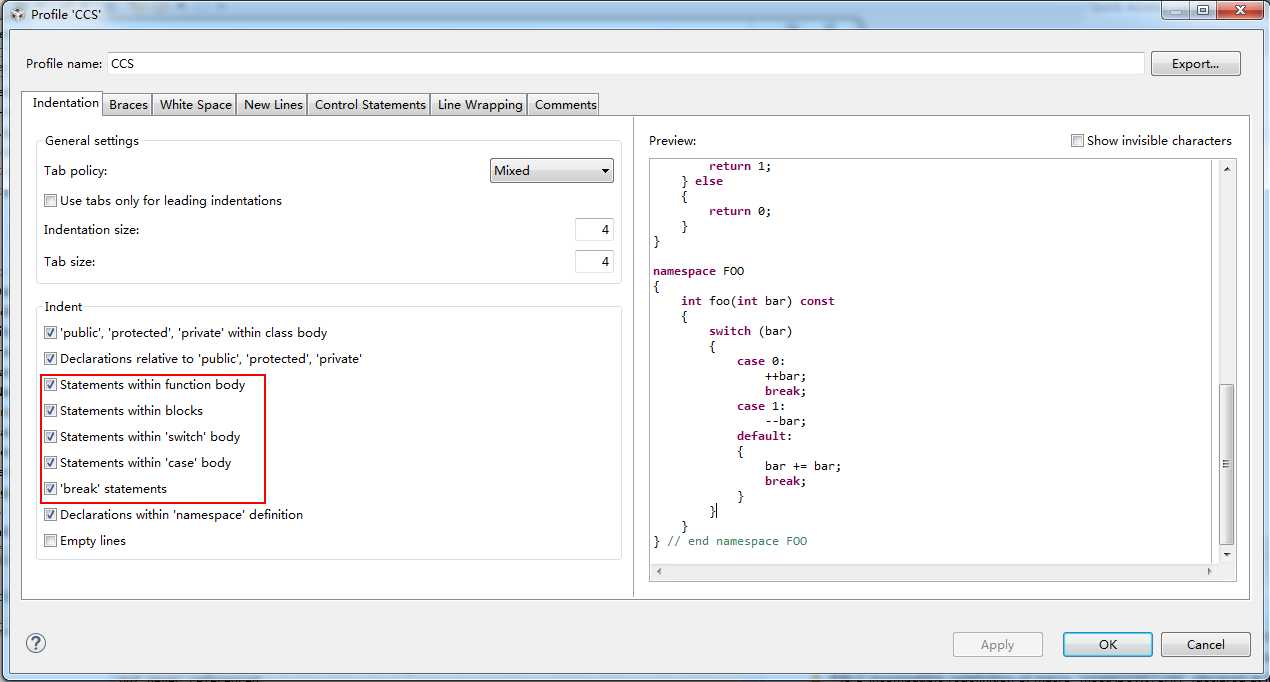
Task: Select the Control Statements tab
Action: (370, 104)
